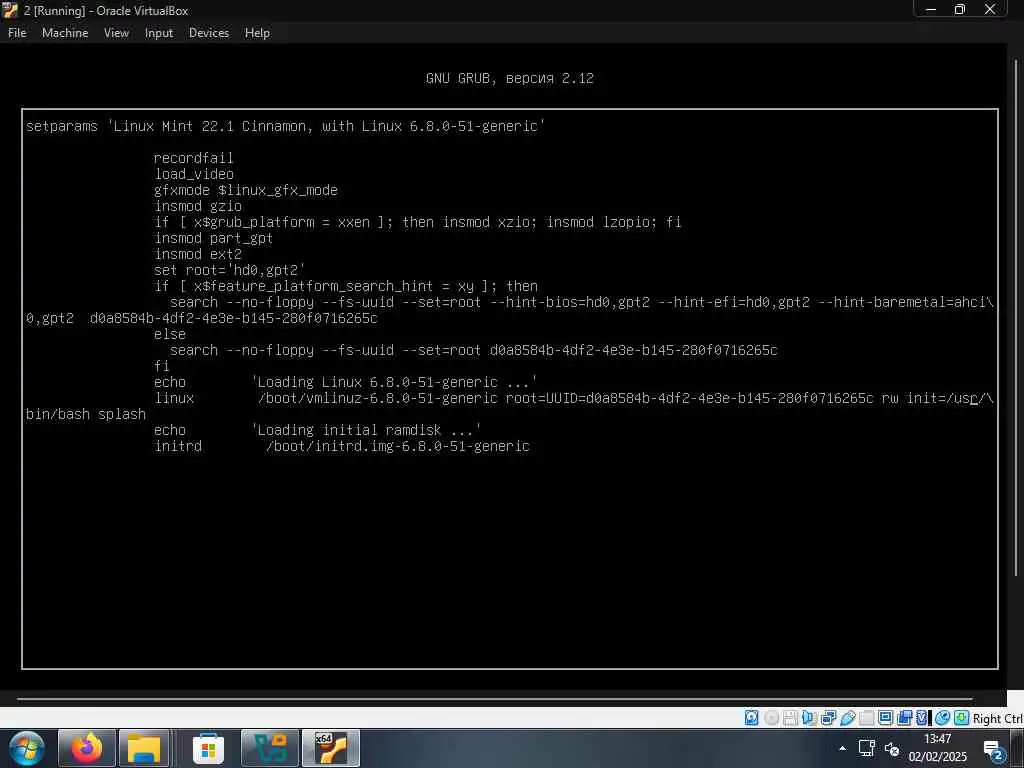Click the 'load_video' line

click(x=194, y=174)
